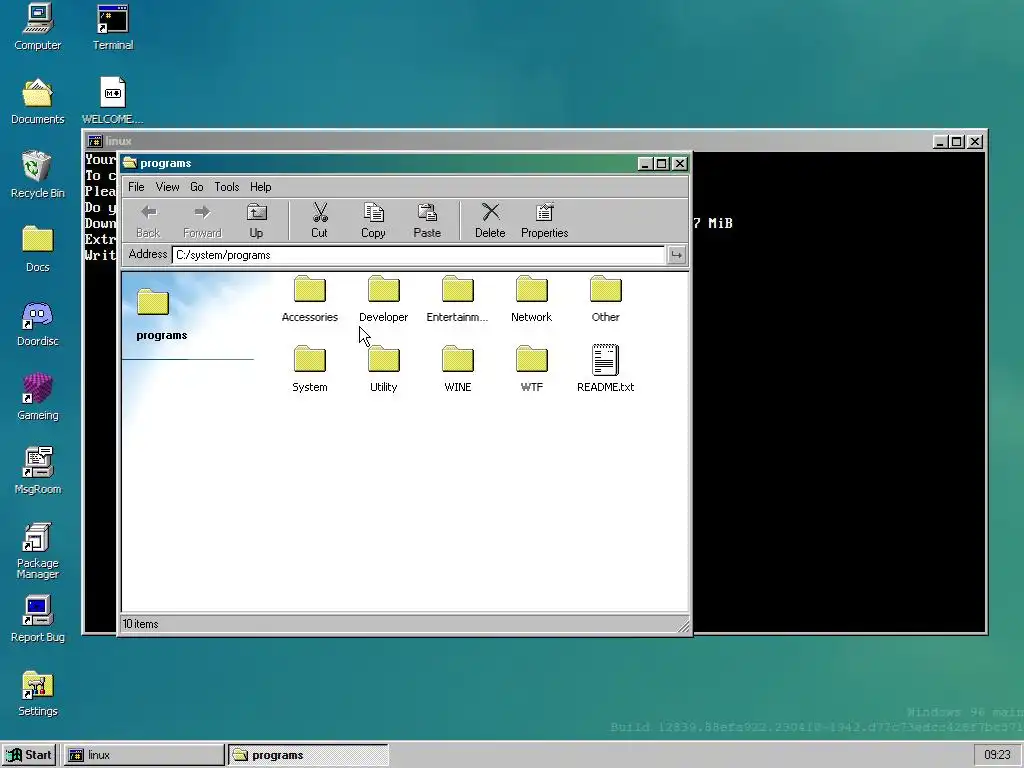
Task: Open the Developer folder
Action: 383,299
